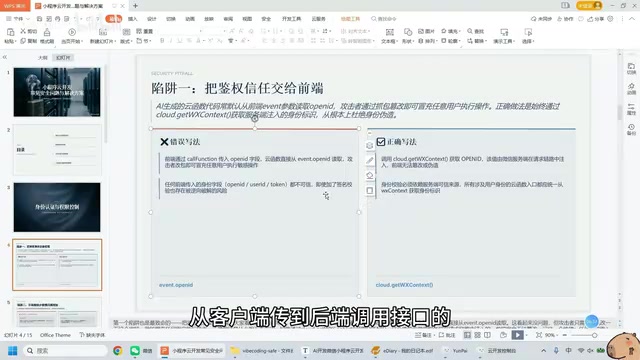The height and width of the screenshot is (360, 640).
Task: Open the Insert (插入) ribbon tab
Action: (133, 19)
